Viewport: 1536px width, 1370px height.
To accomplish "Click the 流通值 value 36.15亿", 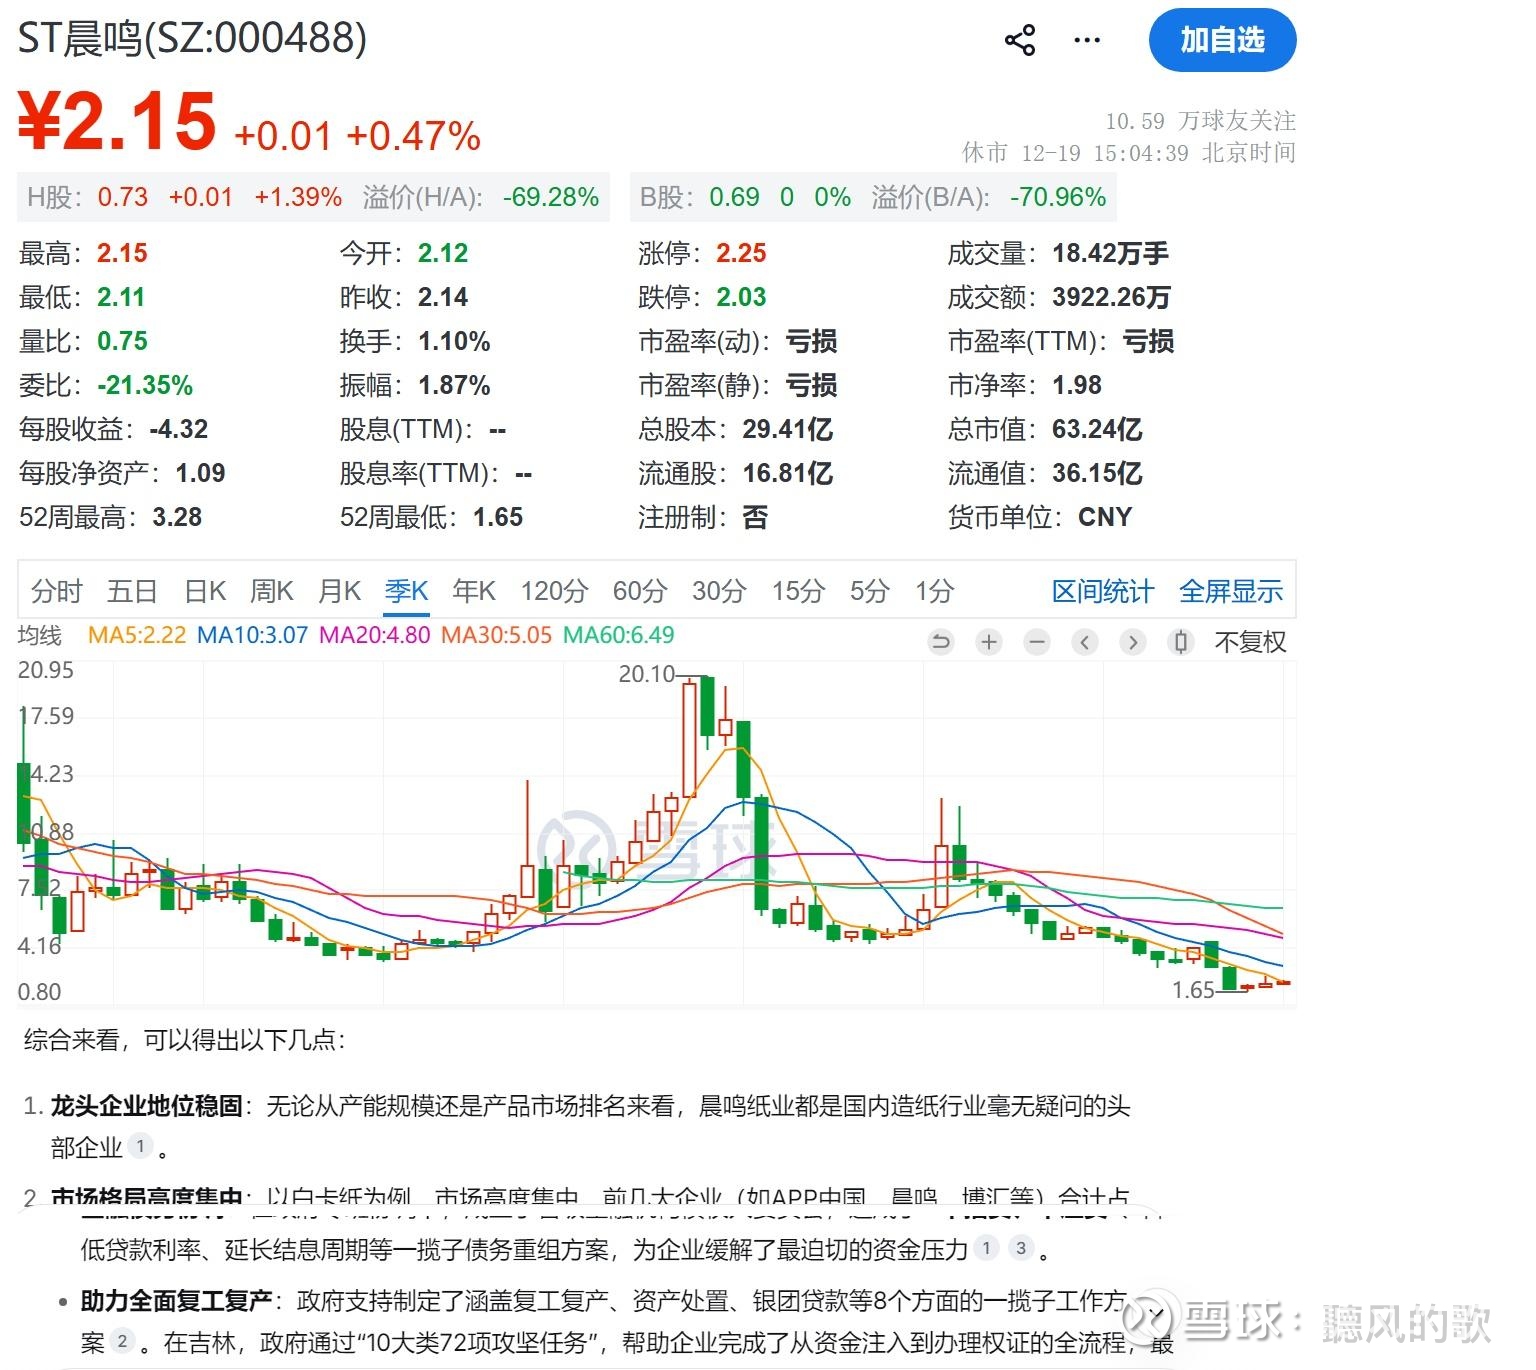I will tap(1098, 474).
